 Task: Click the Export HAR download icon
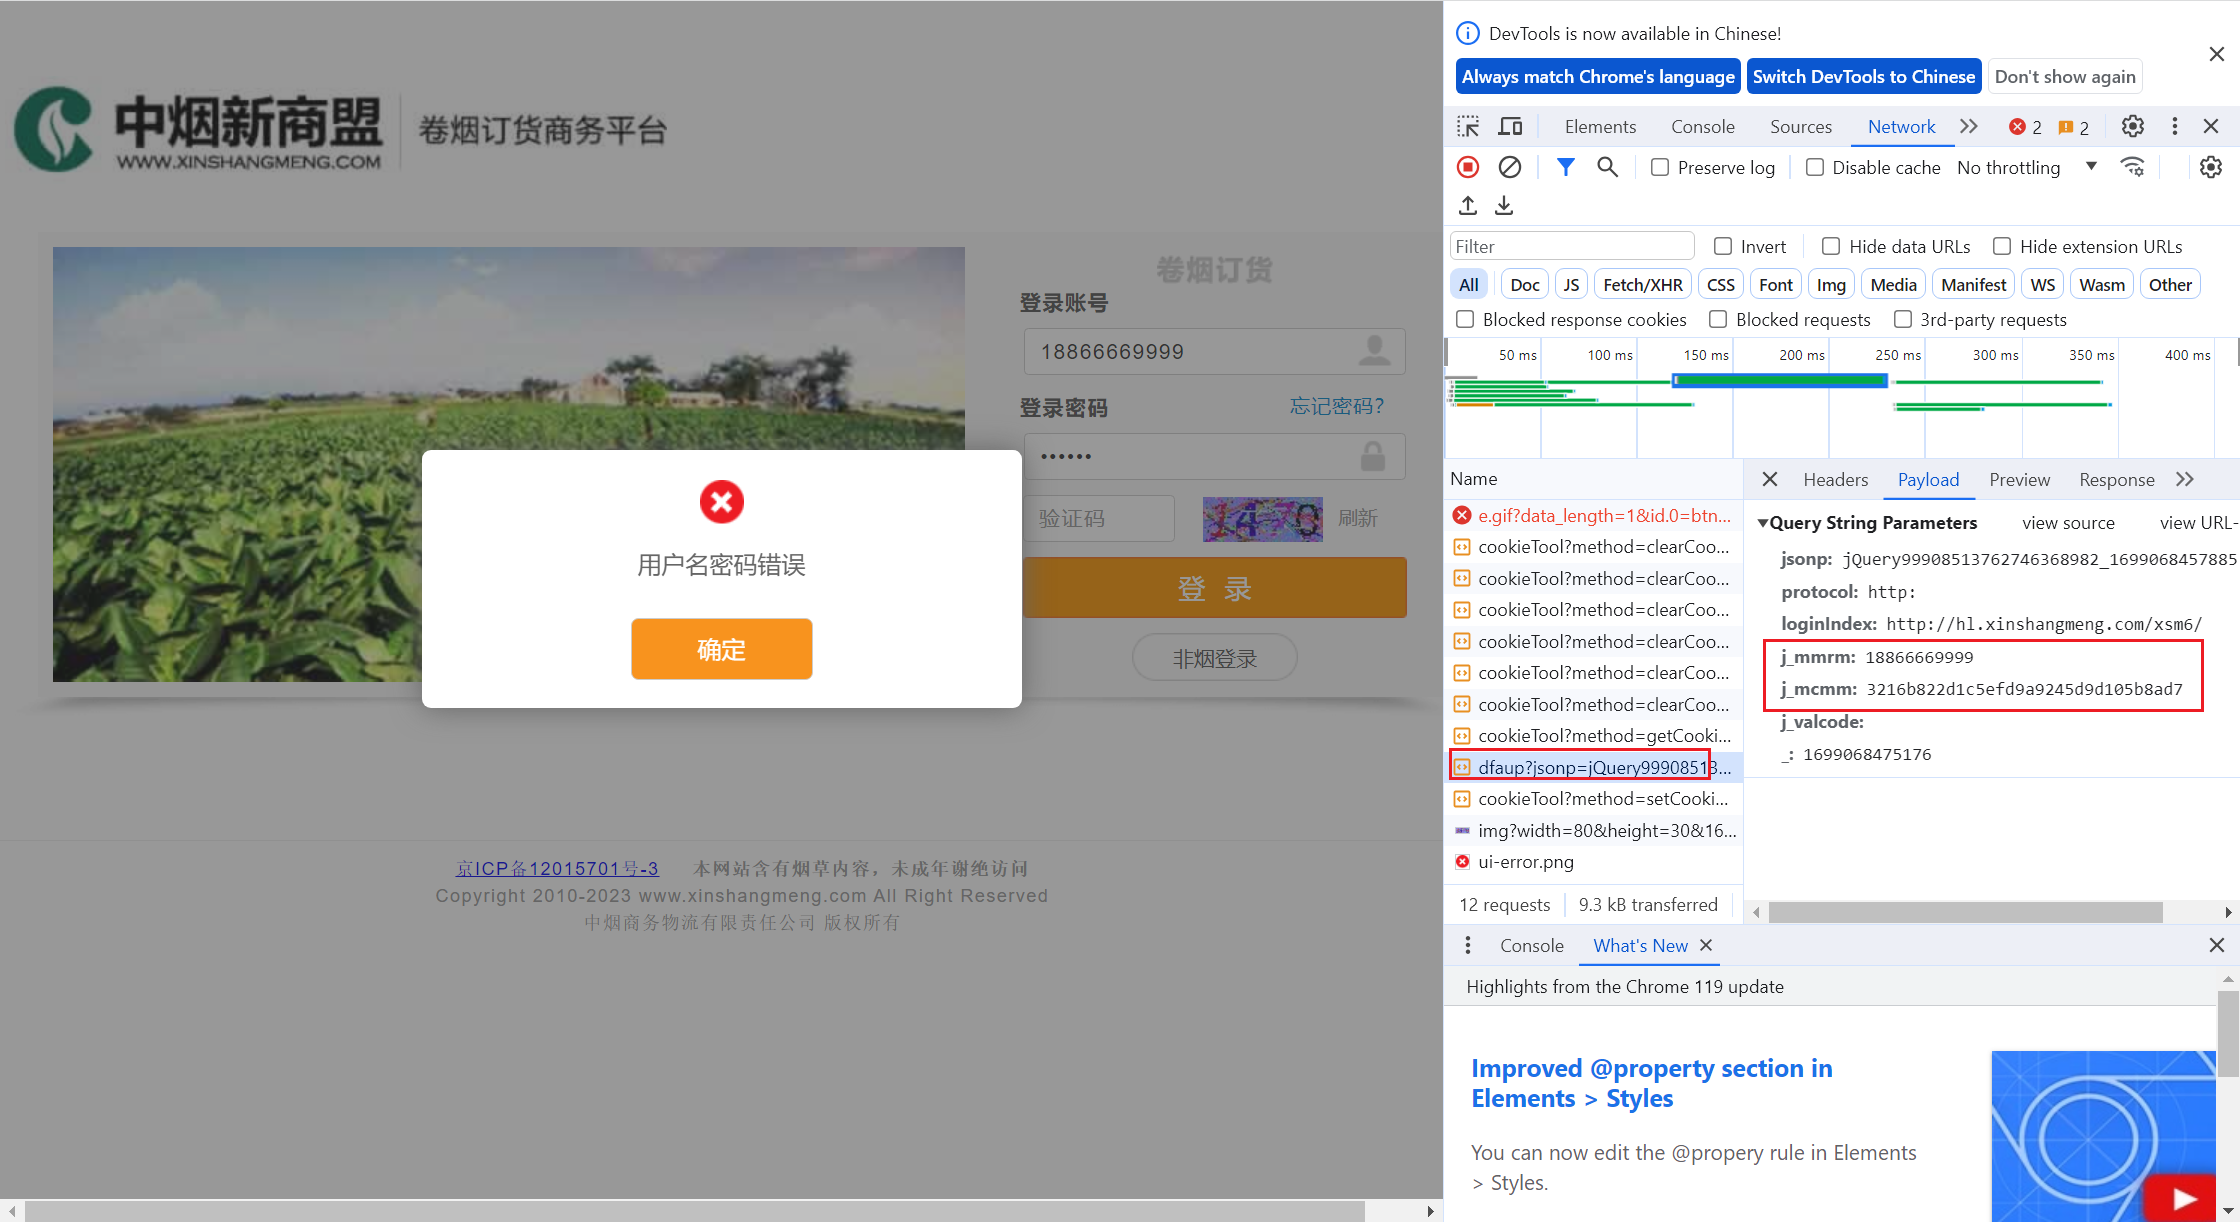tap(1504, 205)
